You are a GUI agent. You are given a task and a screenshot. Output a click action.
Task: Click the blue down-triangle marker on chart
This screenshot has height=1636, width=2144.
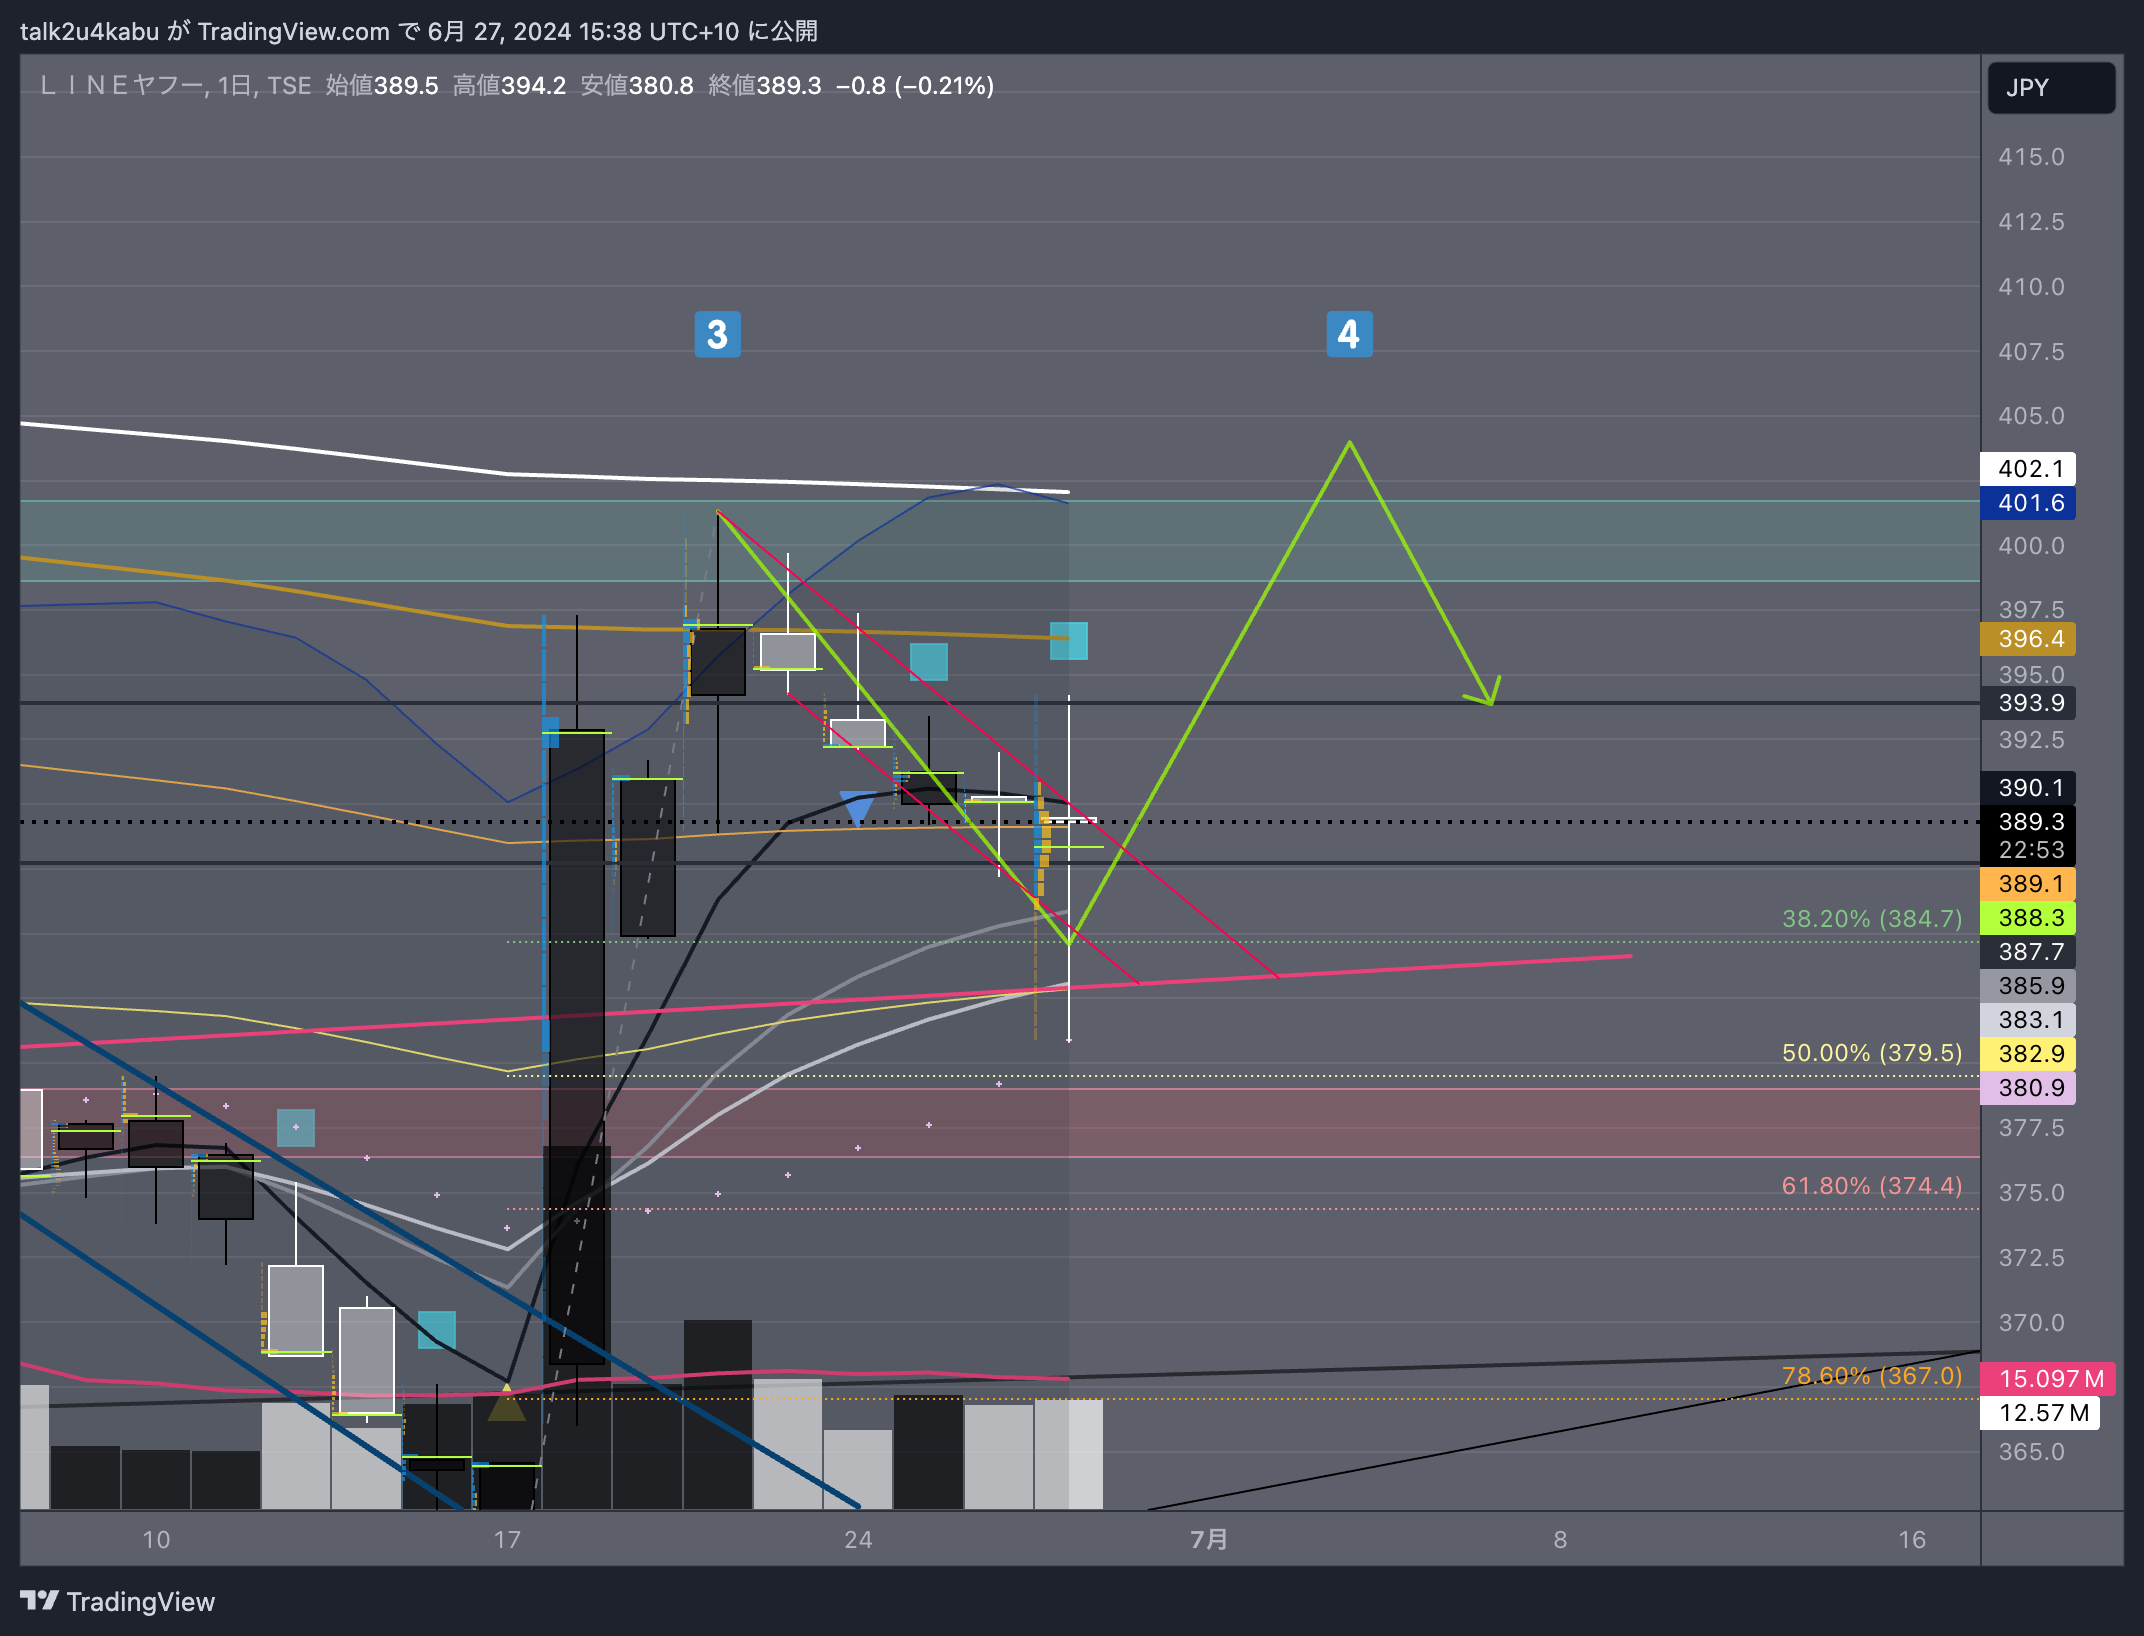[858, 808]
